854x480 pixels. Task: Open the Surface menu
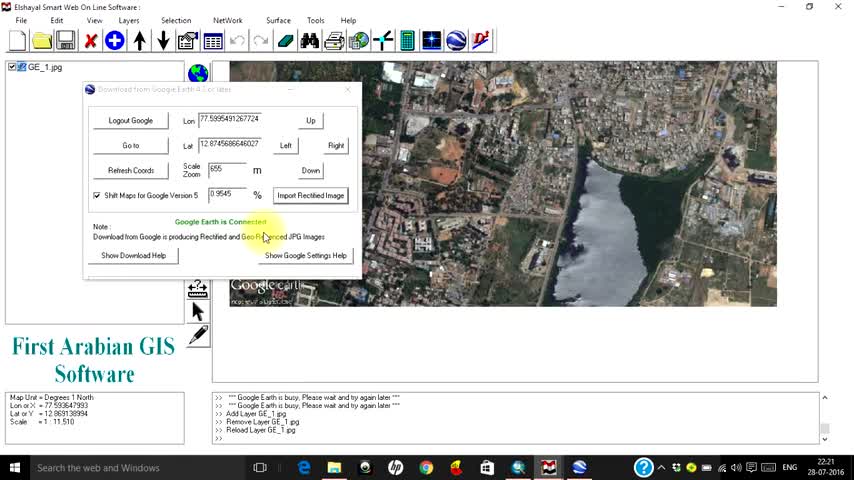click(278, 20)
